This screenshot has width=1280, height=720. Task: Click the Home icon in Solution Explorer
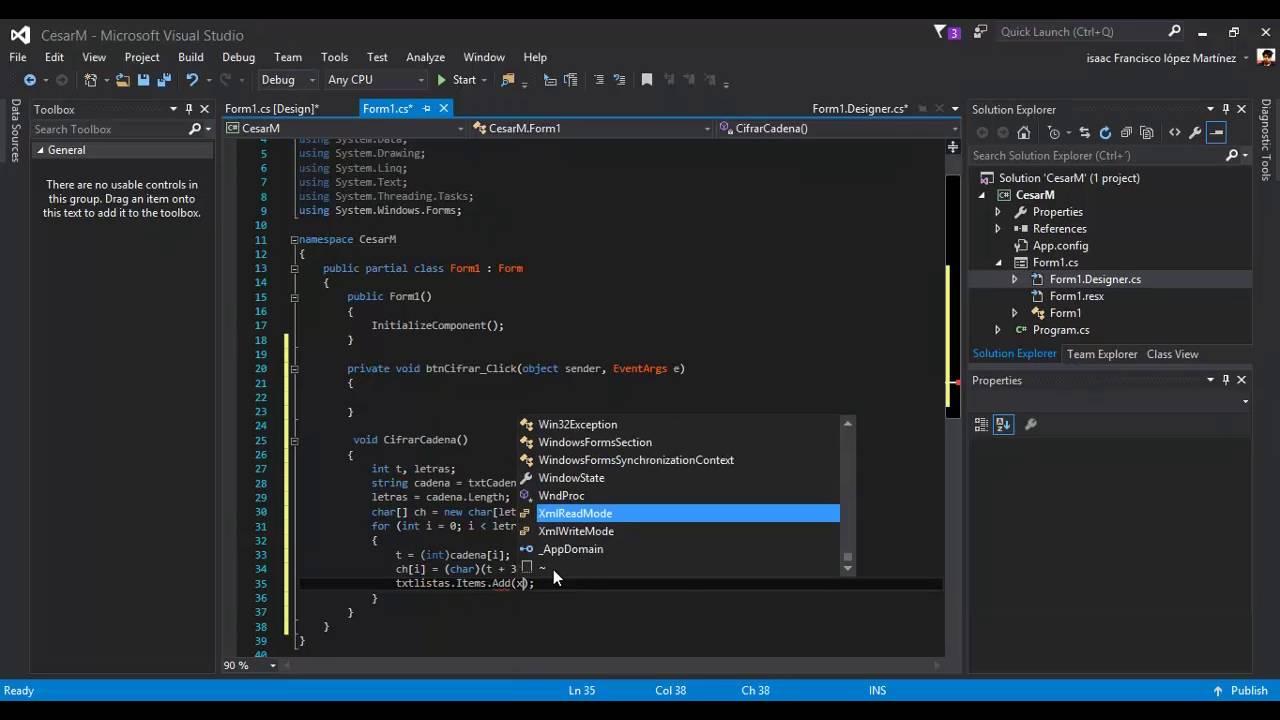[x=1023, y=132]
